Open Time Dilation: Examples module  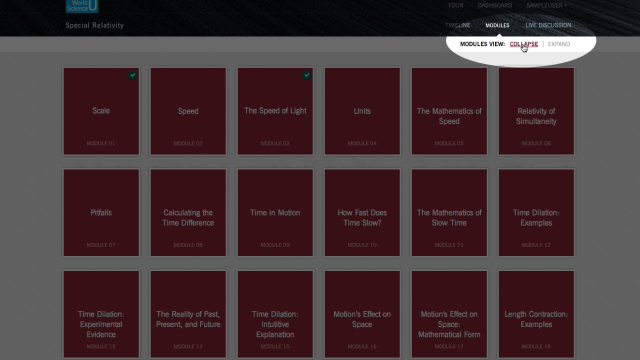(536, 213)
